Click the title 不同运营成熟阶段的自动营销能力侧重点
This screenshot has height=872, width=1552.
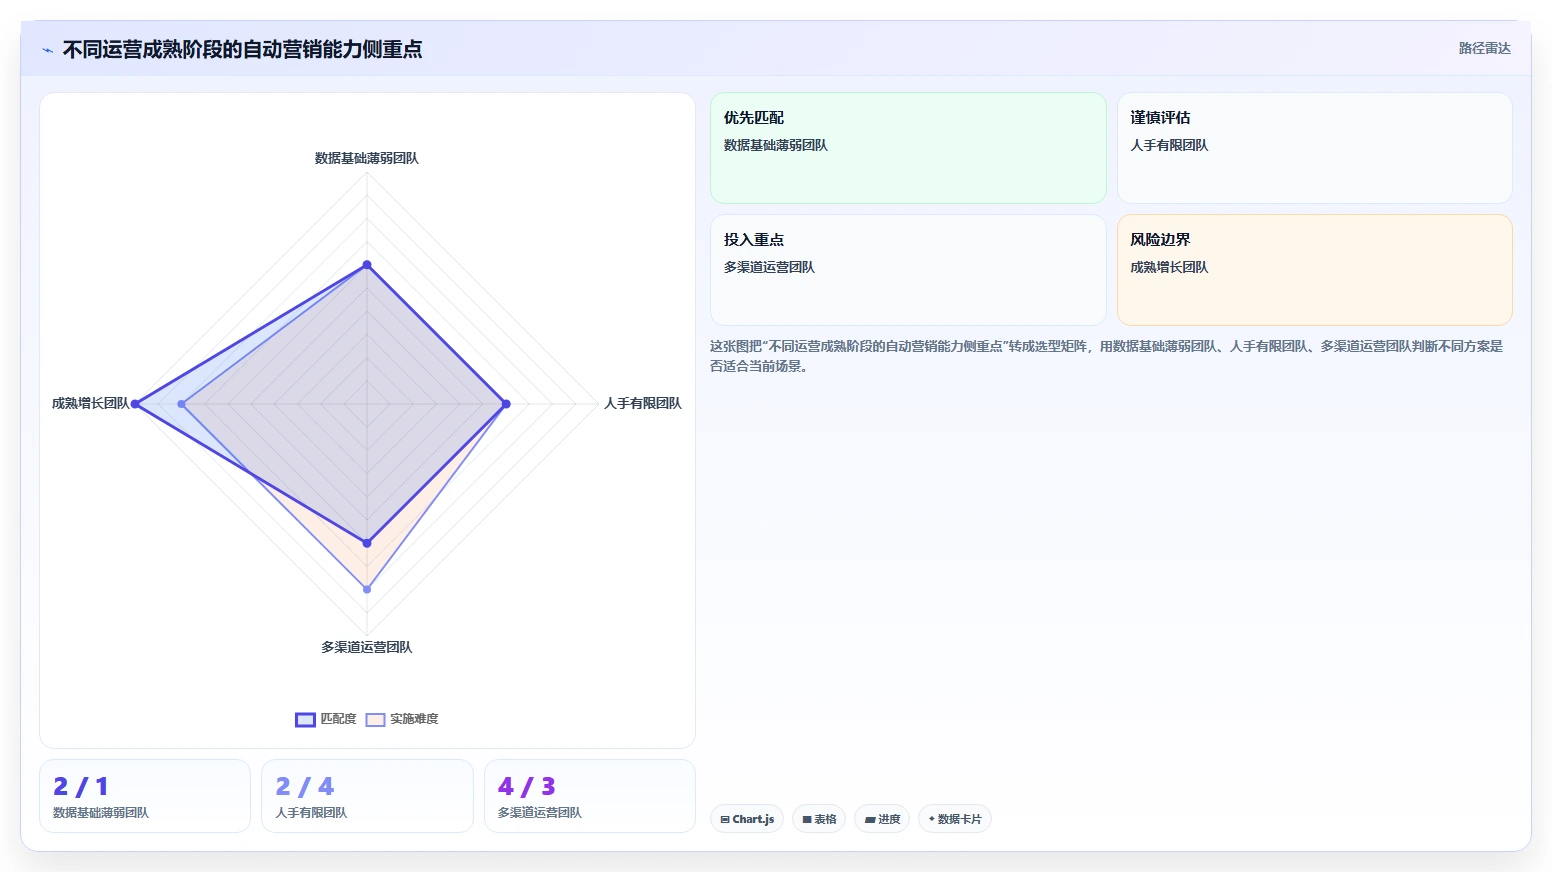pyautogui.click(x=242, y=50)
